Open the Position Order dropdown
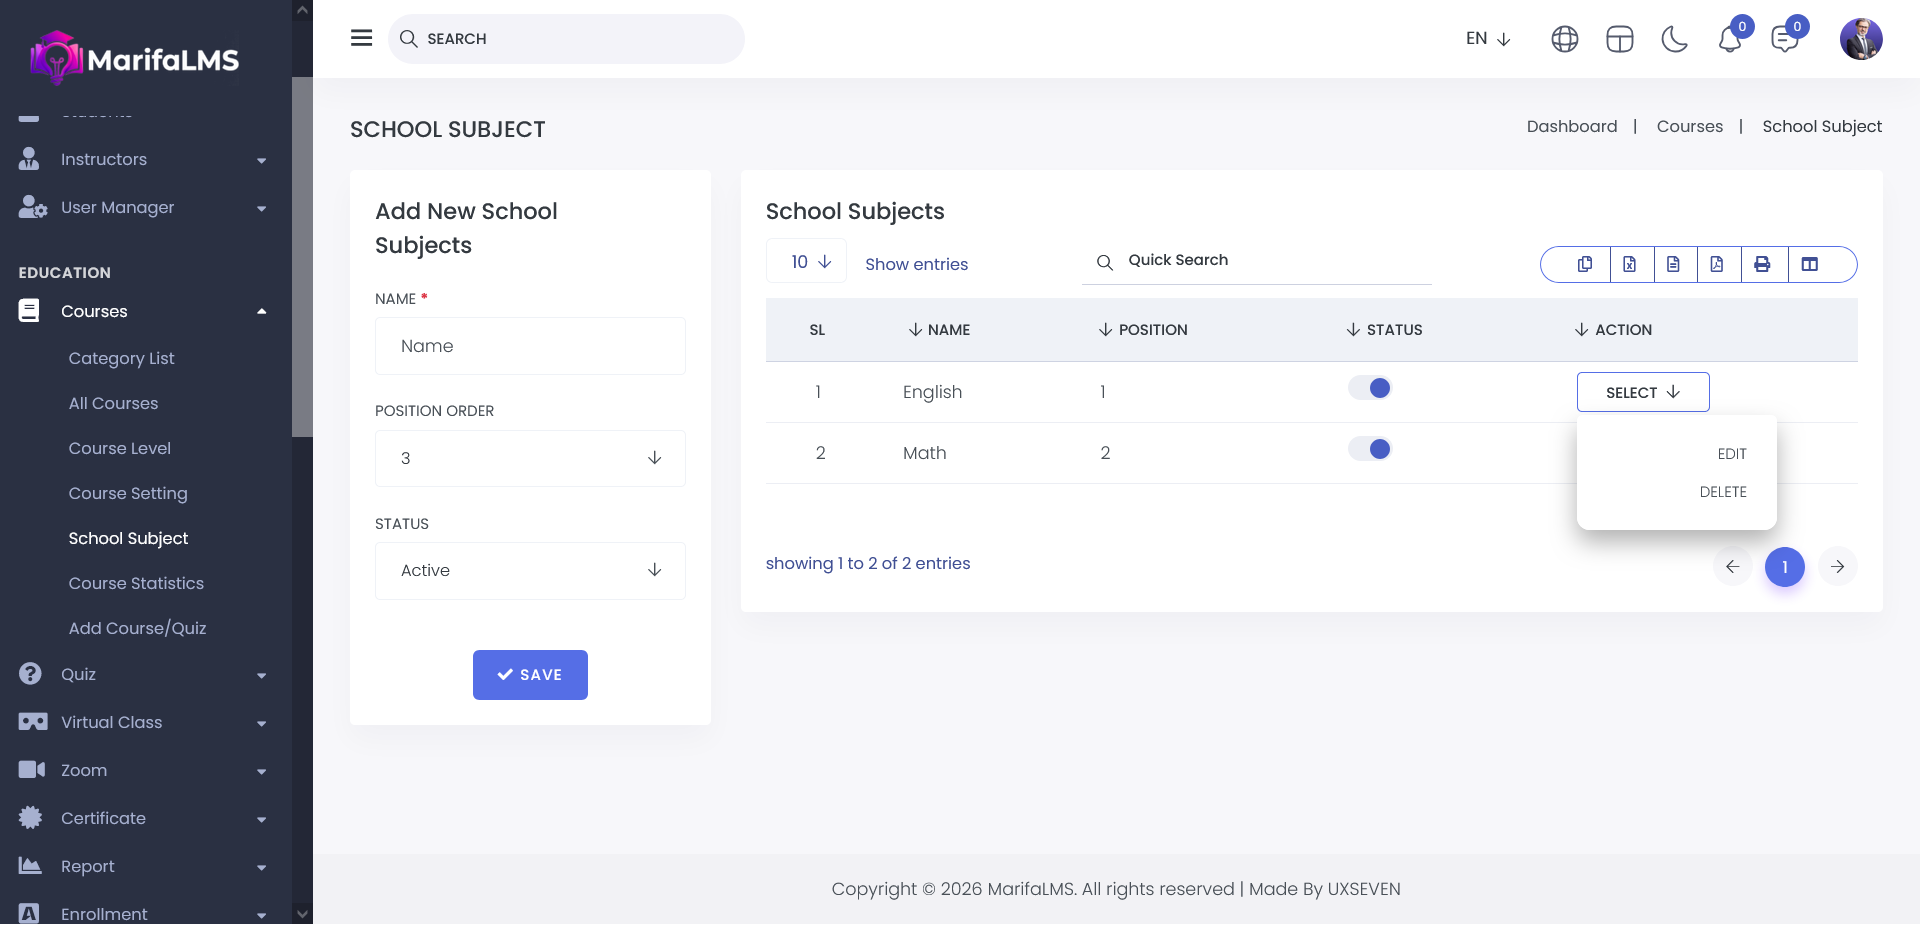Viewport: 1920px width, 925px height. [530, 458]
